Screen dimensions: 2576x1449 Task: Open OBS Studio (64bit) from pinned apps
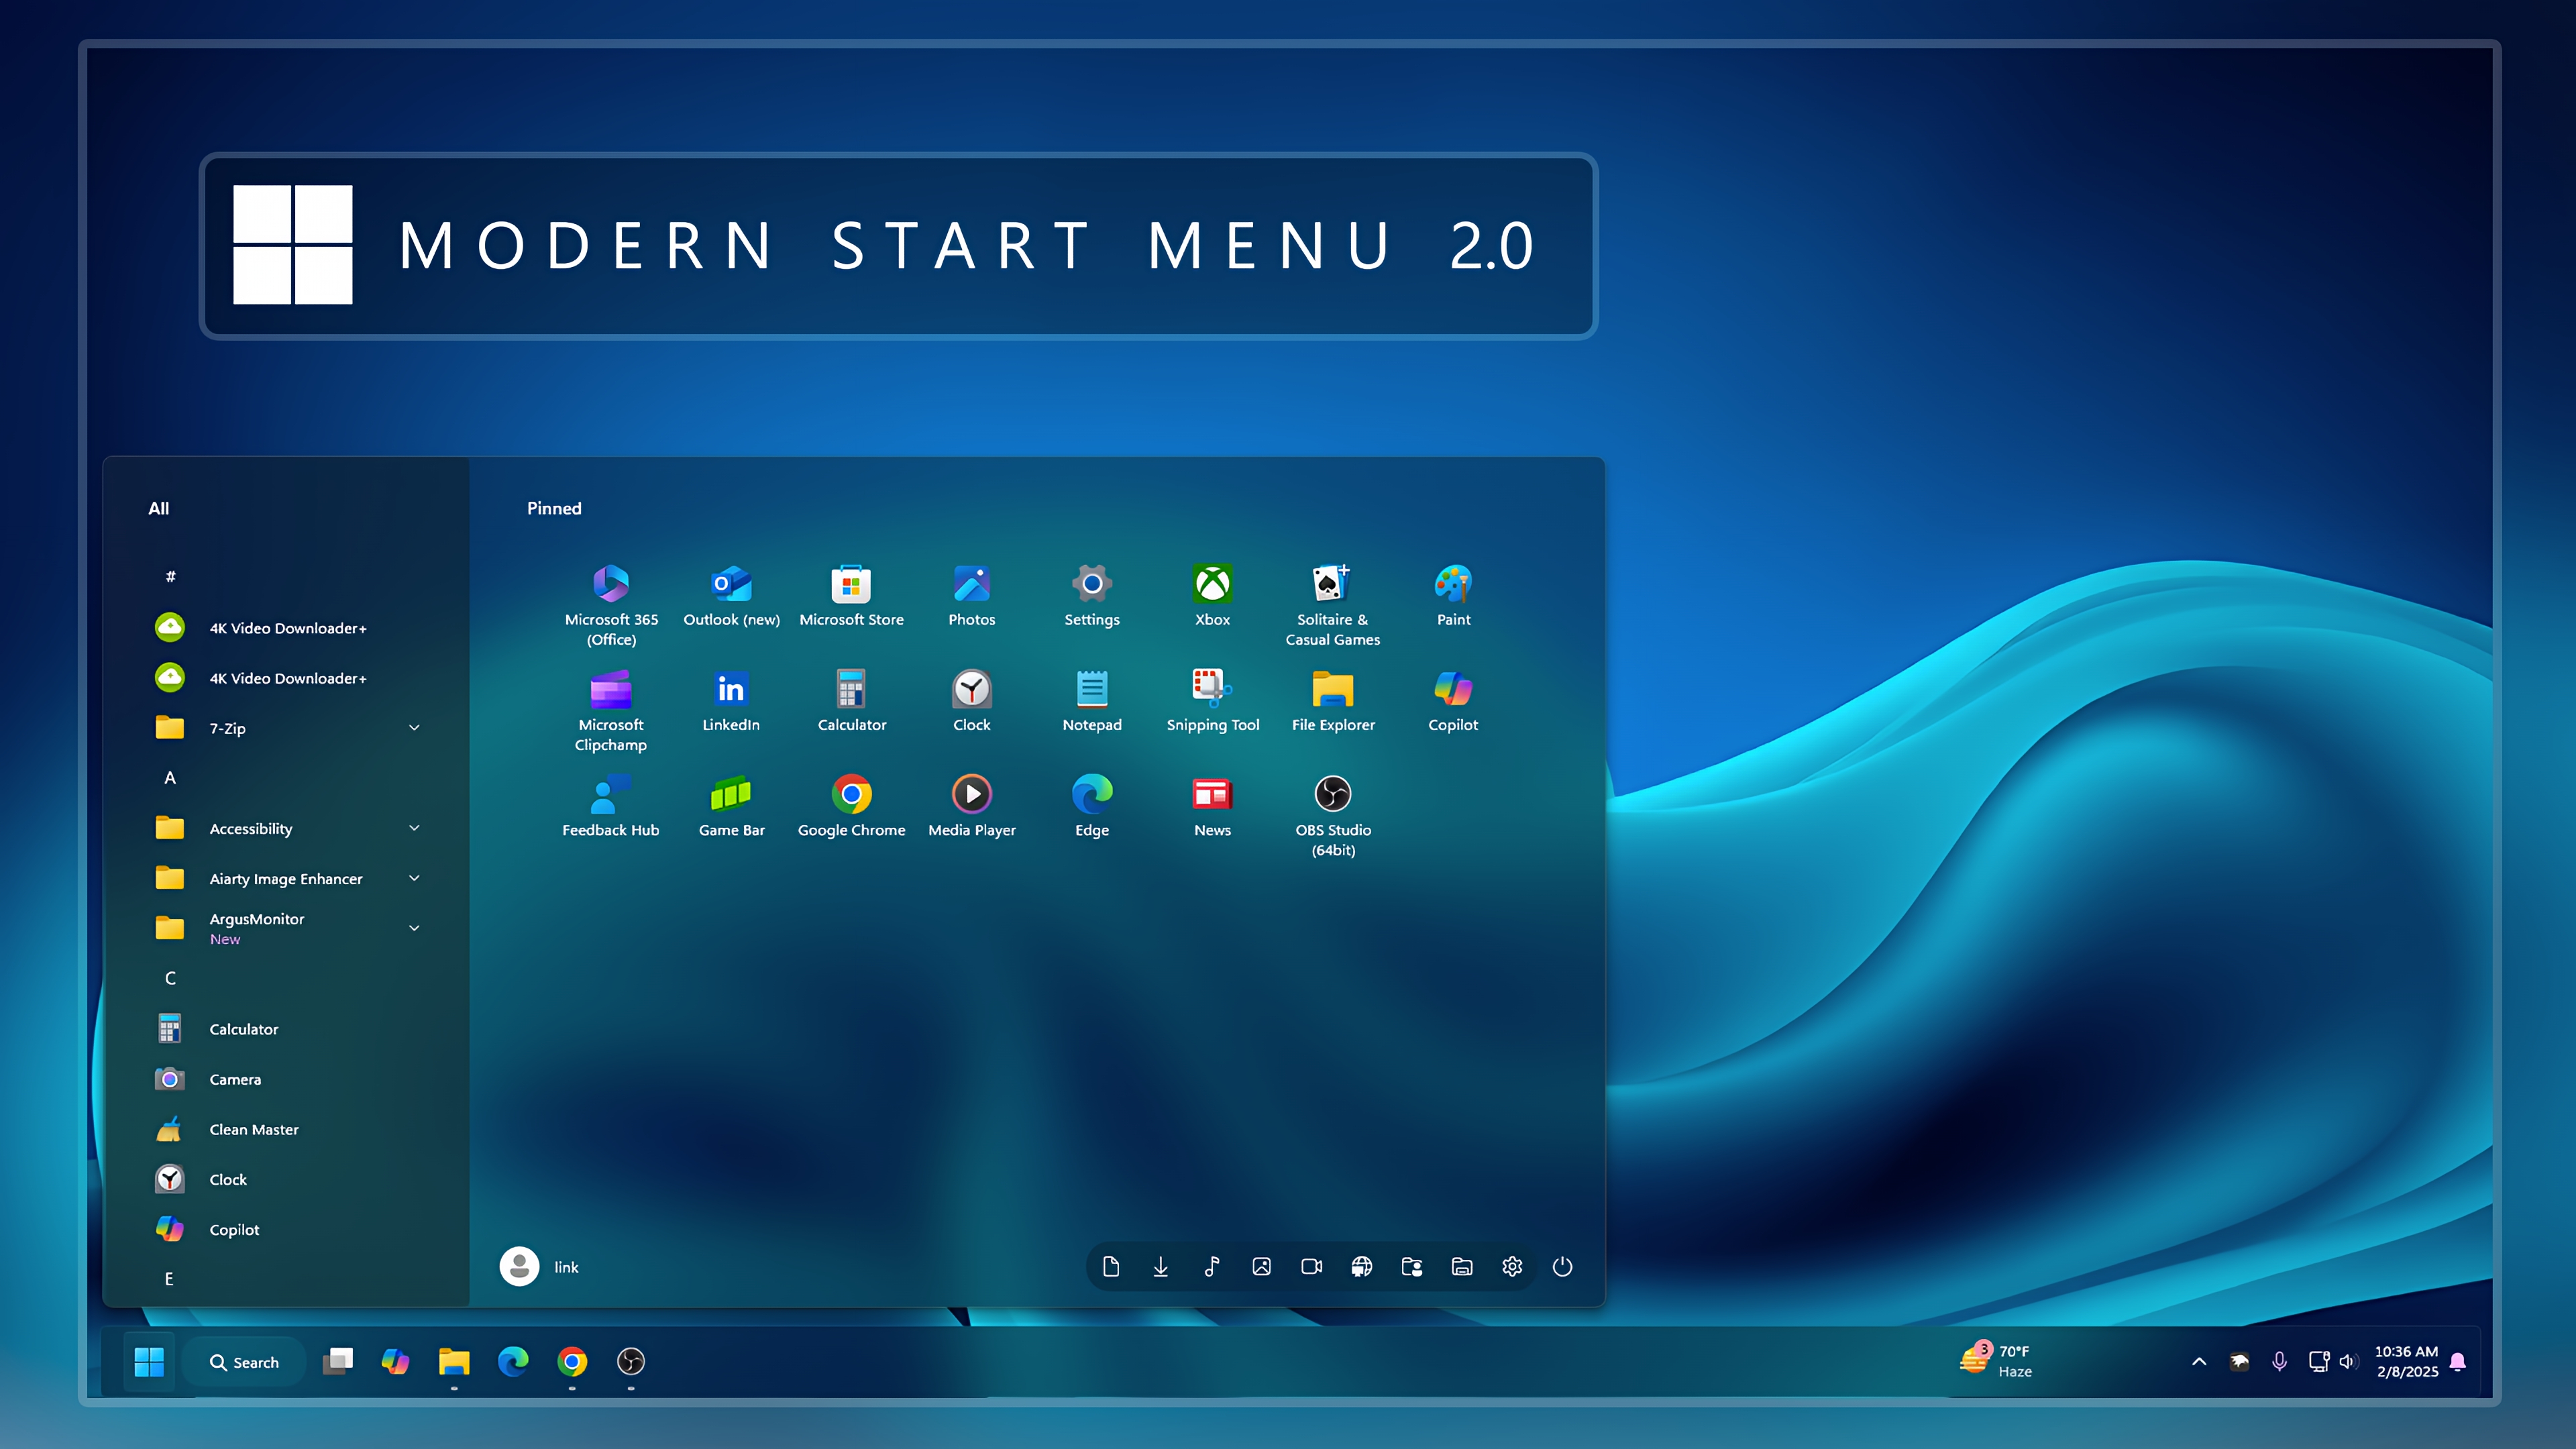(1333, 793)
